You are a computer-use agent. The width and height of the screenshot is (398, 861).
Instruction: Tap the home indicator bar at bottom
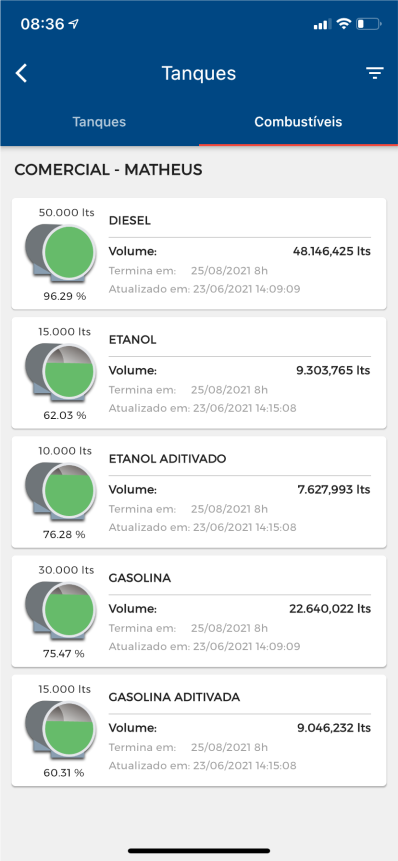[199, 851]
